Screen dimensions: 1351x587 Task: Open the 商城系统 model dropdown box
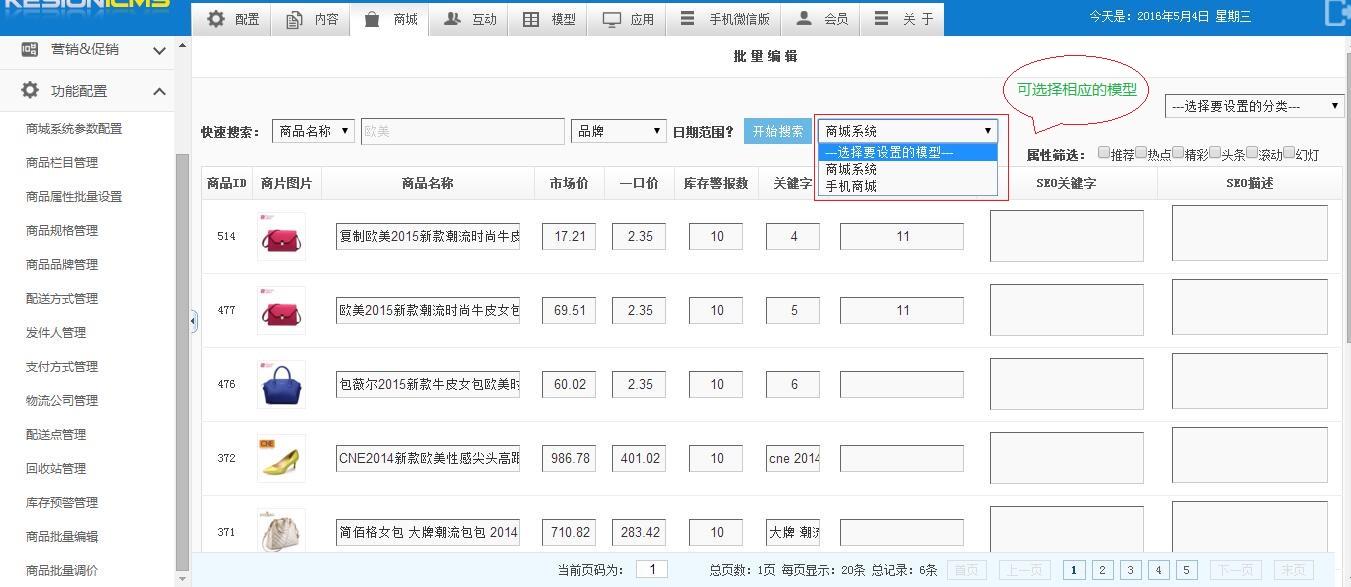tap(908, 131)
